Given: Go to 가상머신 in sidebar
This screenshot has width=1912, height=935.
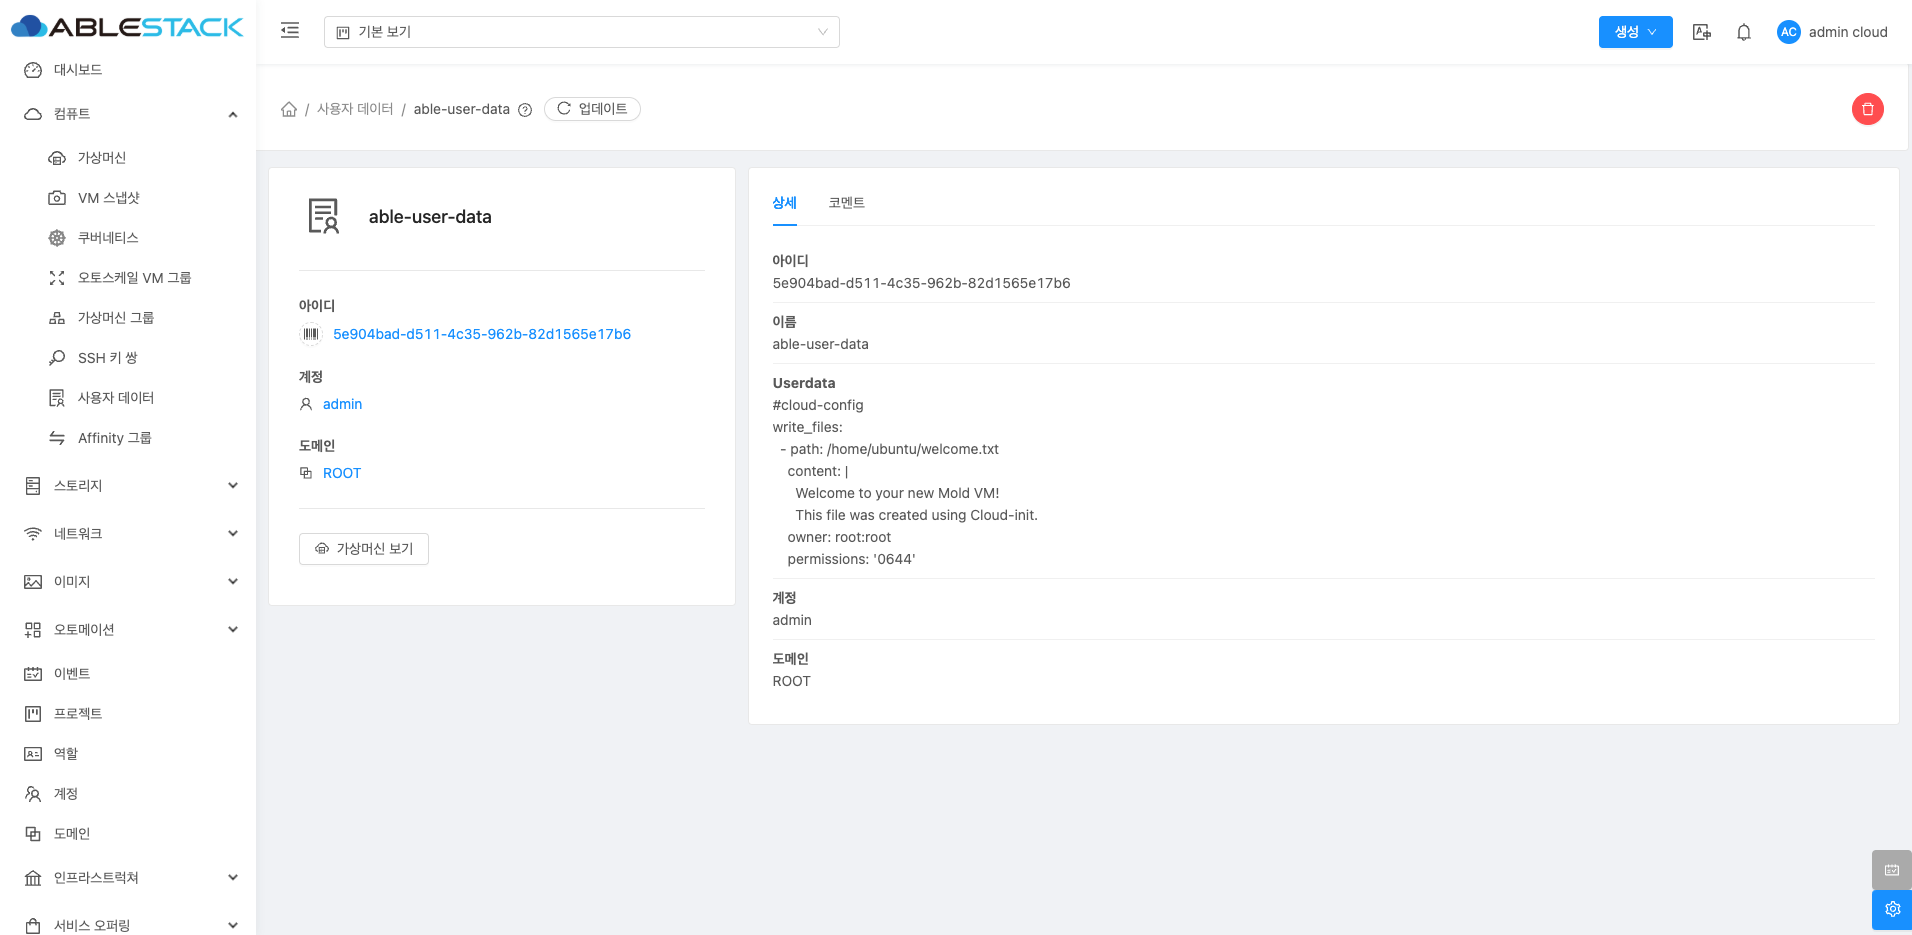Looking at the screenshot, I should point(102,158).
